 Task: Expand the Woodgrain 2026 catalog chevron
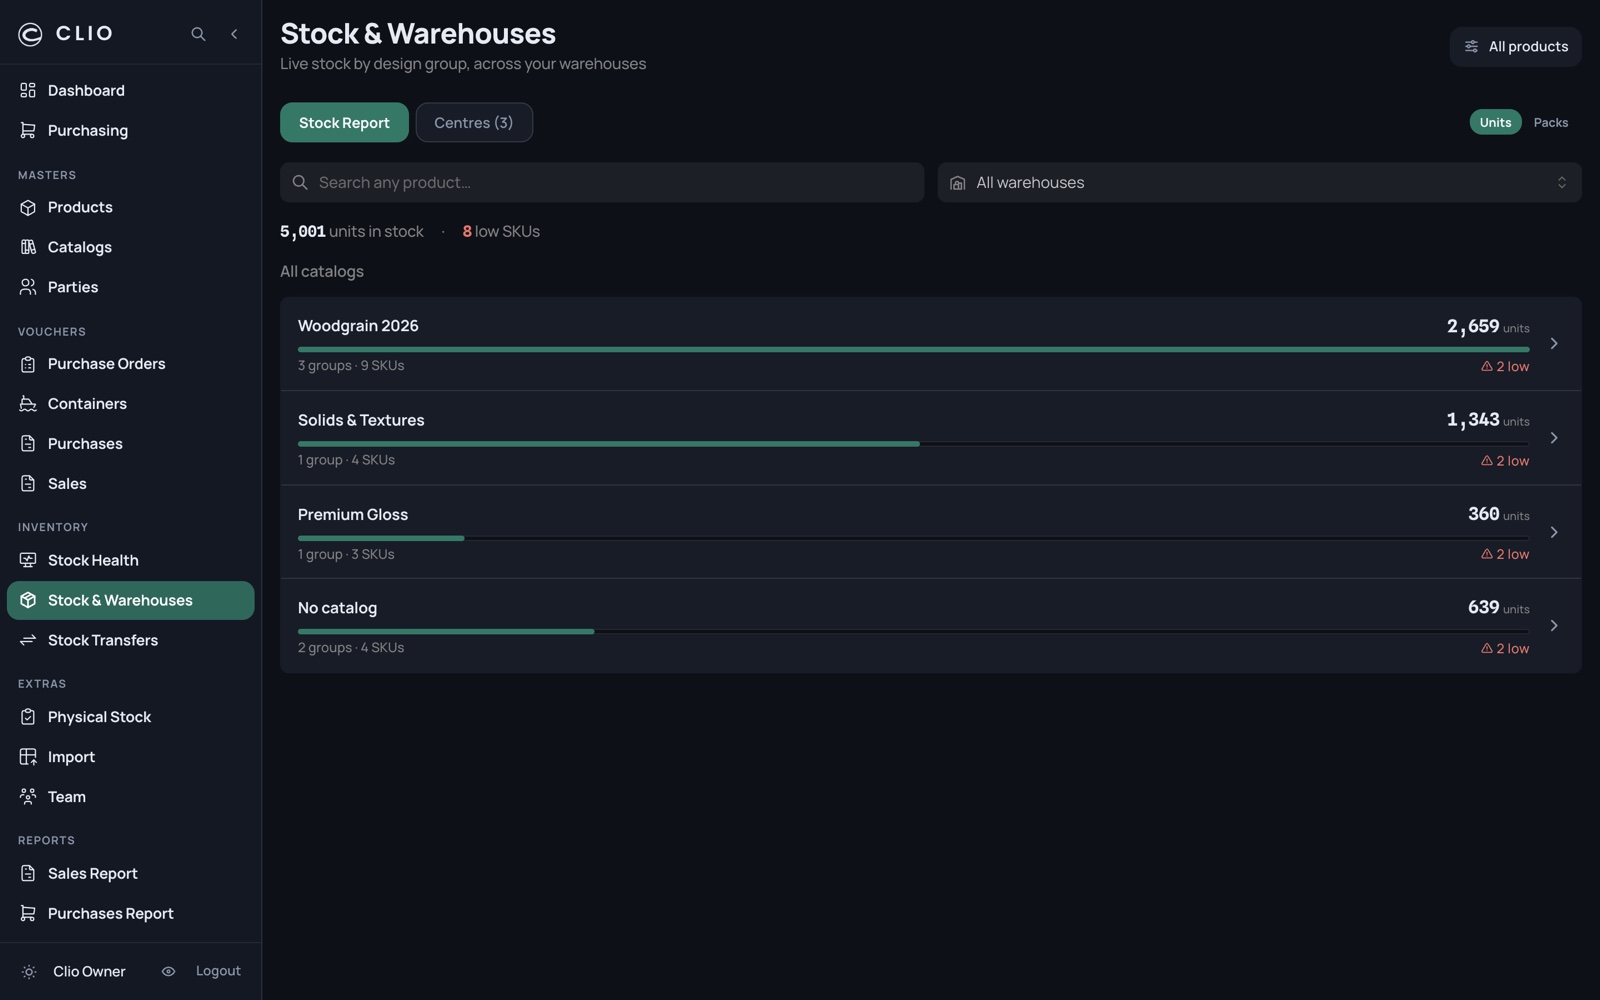click(1554, 344)
